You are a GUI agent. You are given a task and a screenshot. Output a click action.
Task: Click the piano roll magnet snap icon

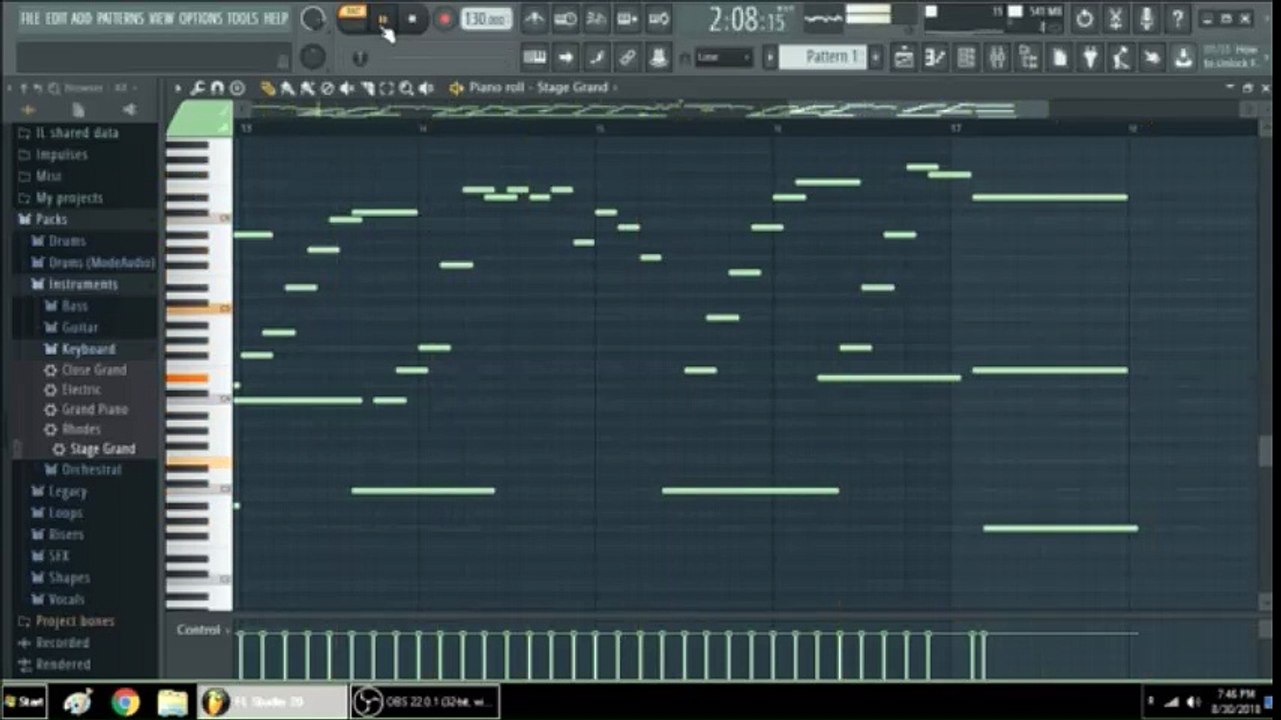tap(217, 88)
